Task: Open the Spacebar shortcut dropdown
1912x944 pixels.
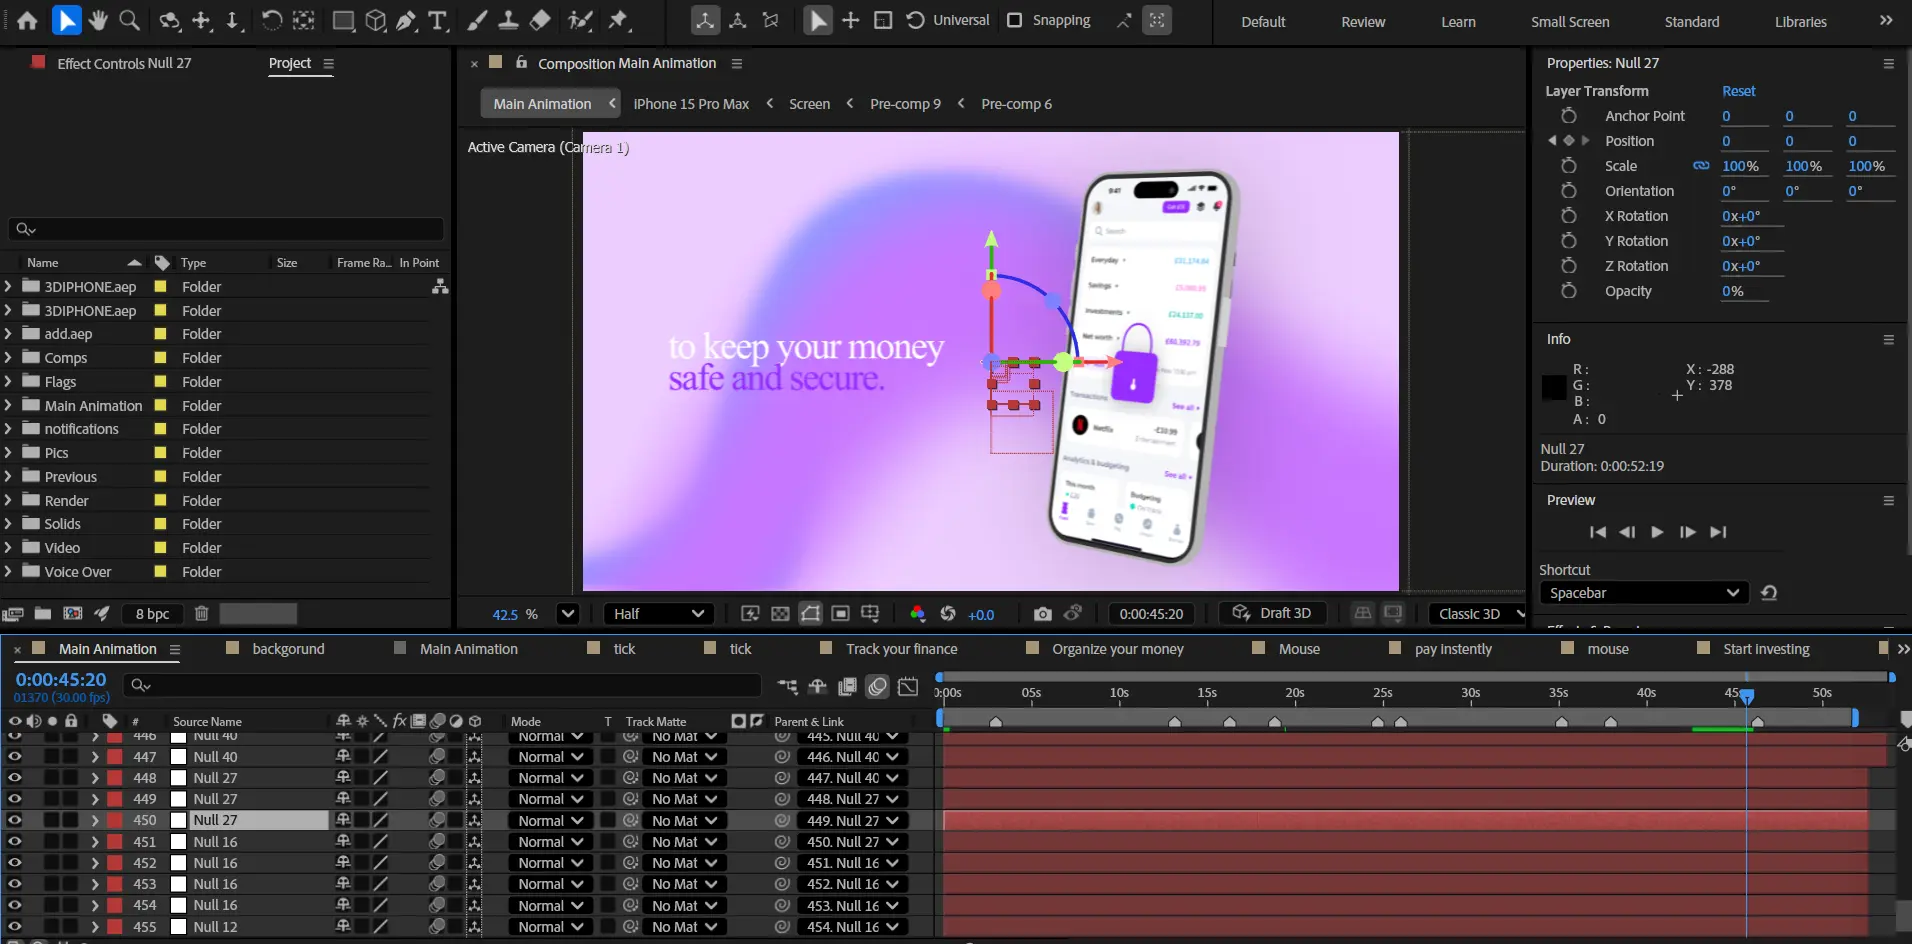Action: (x=1643, y=593)
